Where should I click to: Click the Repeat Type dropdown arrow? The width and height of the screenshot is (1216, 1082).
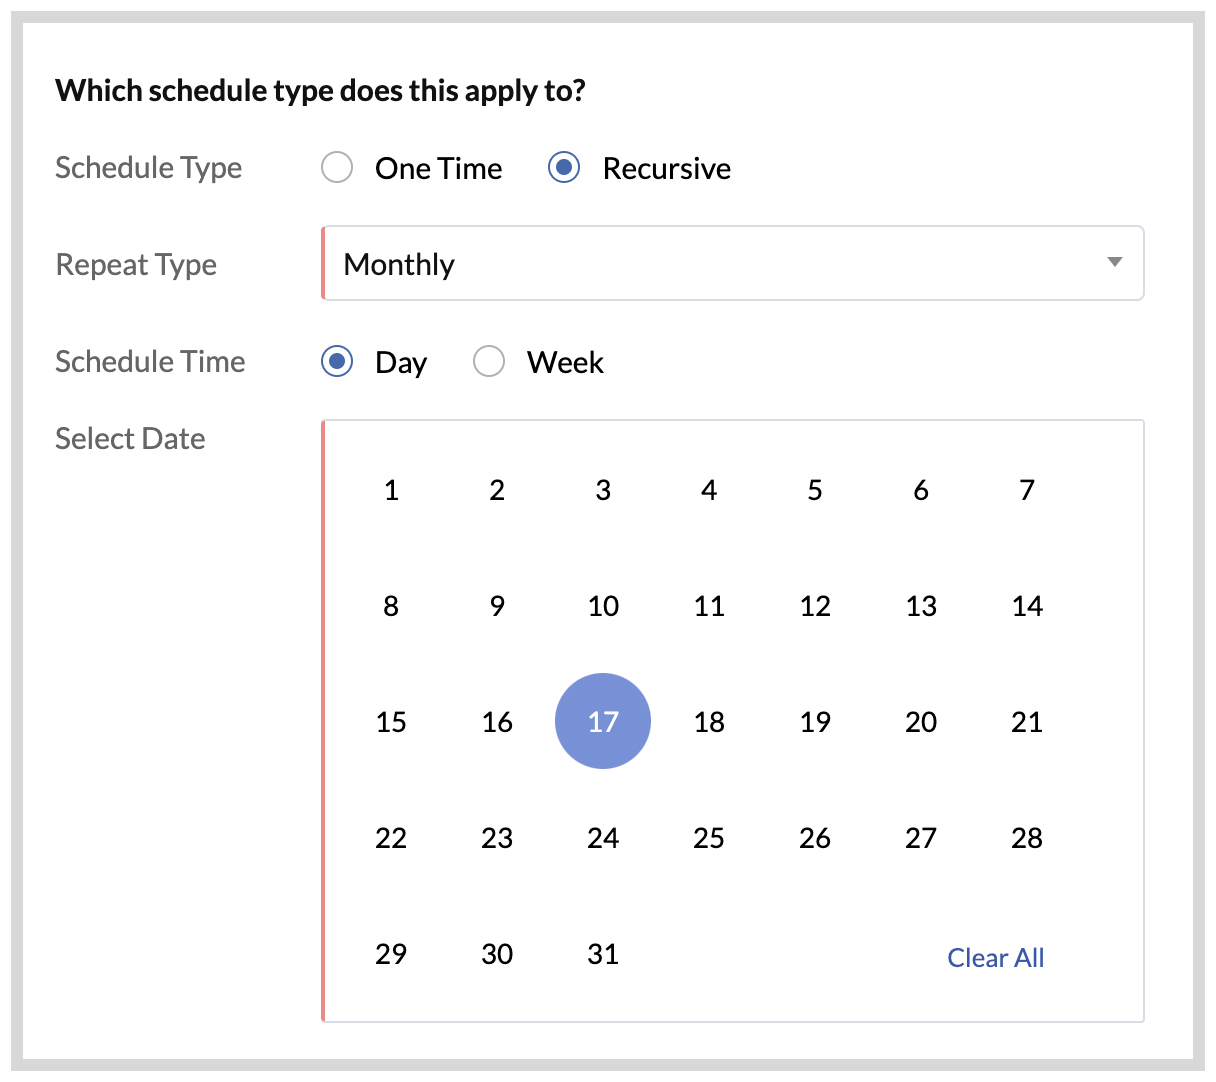(1114, 263)
